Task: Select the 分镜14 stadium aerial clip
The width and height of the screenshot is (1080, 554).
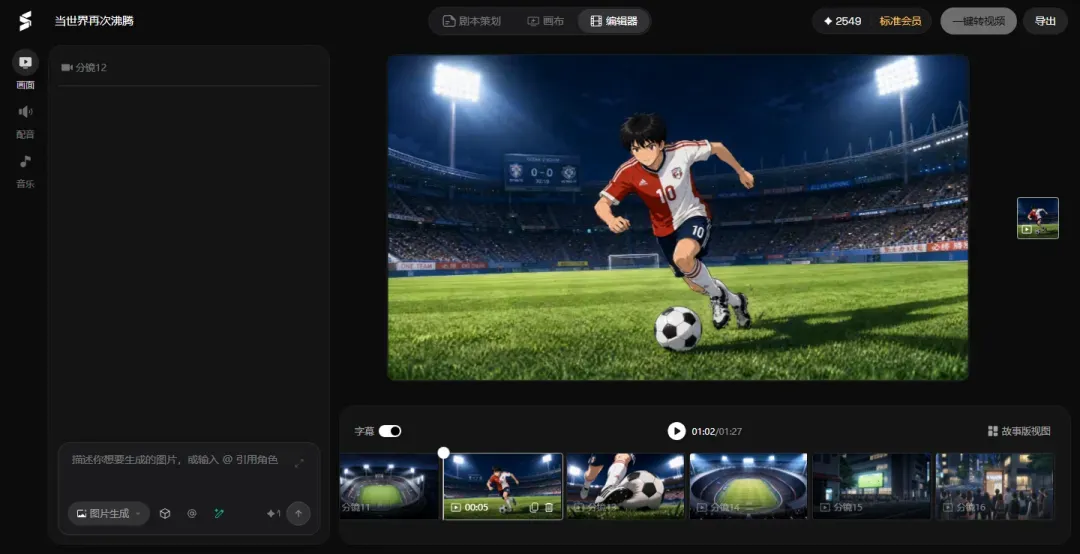Action: [748, 486]
